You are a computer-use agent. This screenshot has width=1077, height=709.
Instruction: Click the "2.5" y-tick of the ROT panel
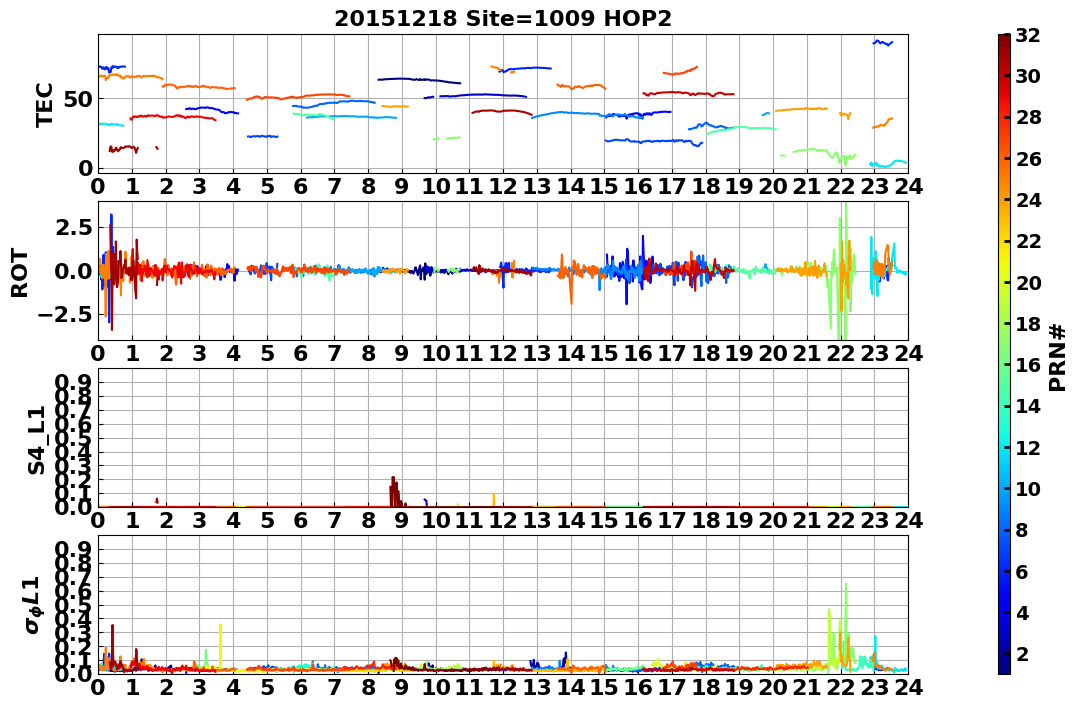coord(75,227)
